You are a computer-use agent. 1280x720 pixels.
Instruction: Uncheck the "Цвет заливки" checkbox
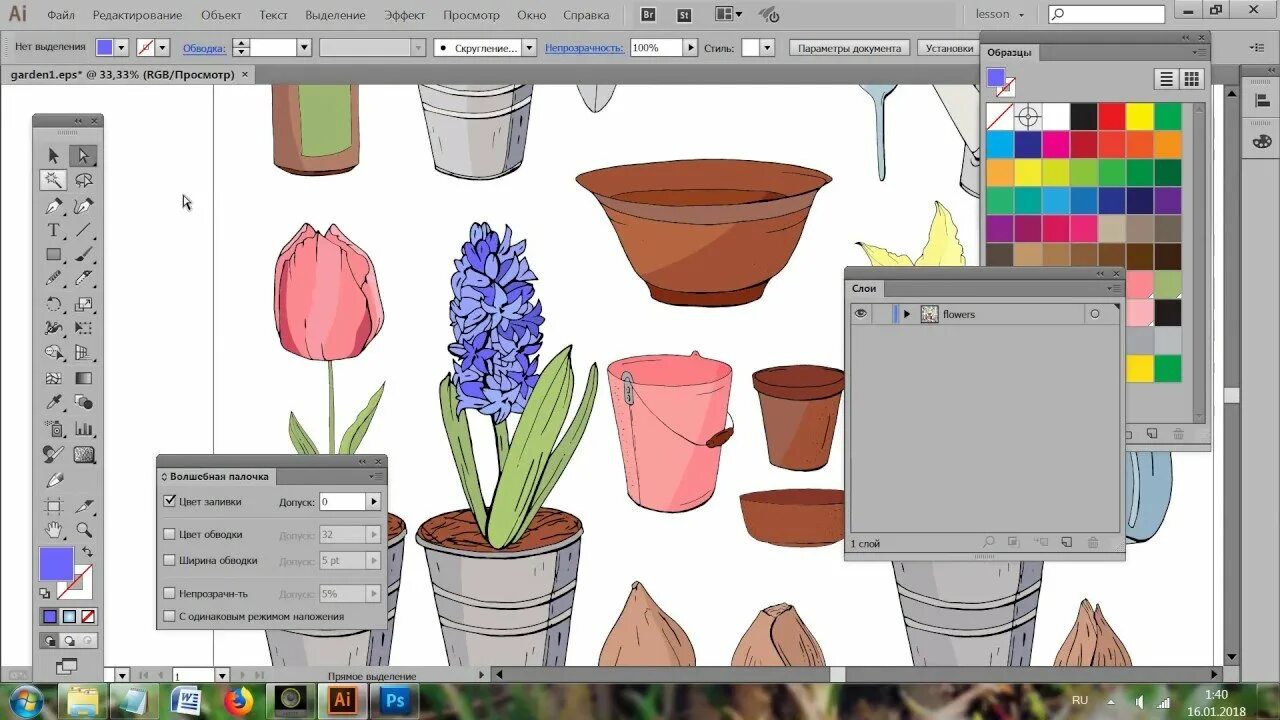[x=169, y=501]
